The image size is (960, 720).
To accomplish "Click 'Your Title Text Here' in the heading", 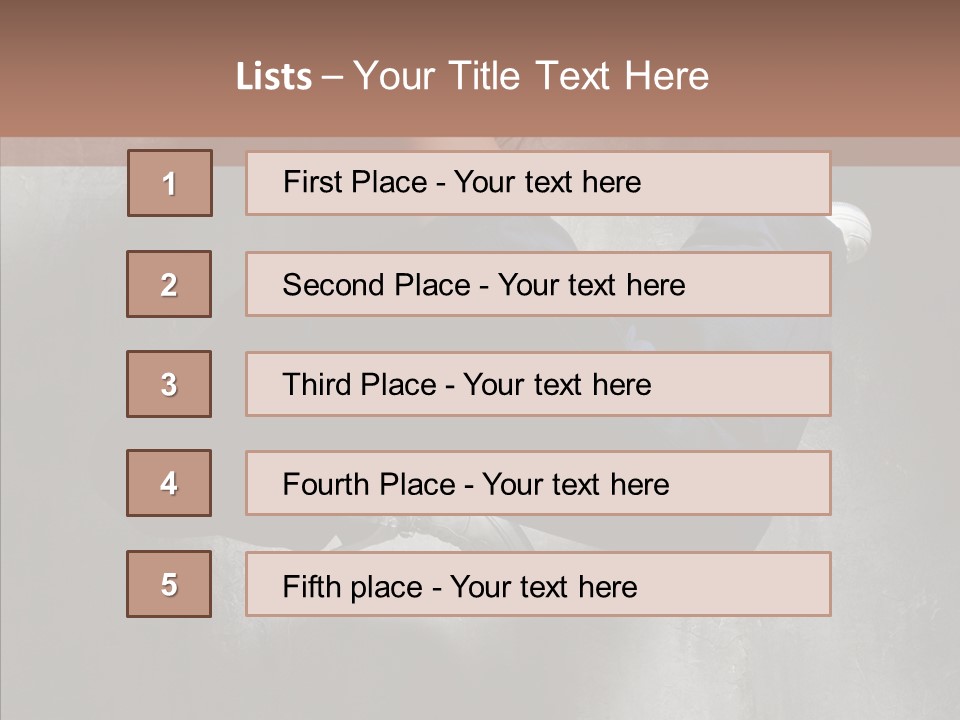I will [x=531, y=76].
